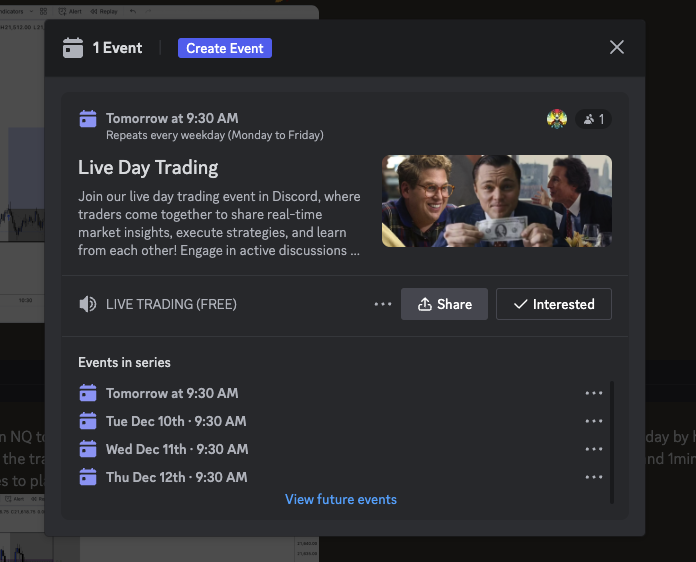Open View future events link

341,499
